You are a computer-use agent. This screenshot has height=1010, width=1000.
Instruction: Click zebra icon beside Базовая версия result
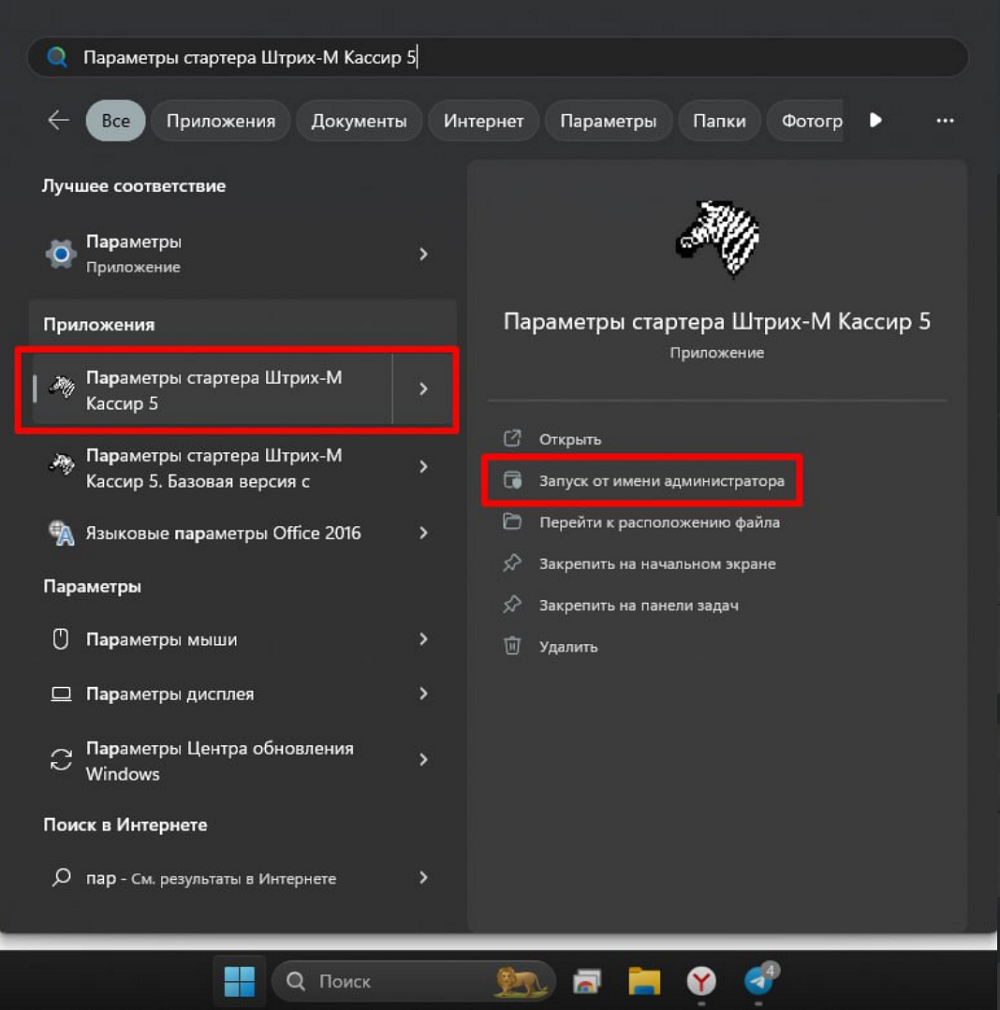pyautogui.click(x=62, y=465)
